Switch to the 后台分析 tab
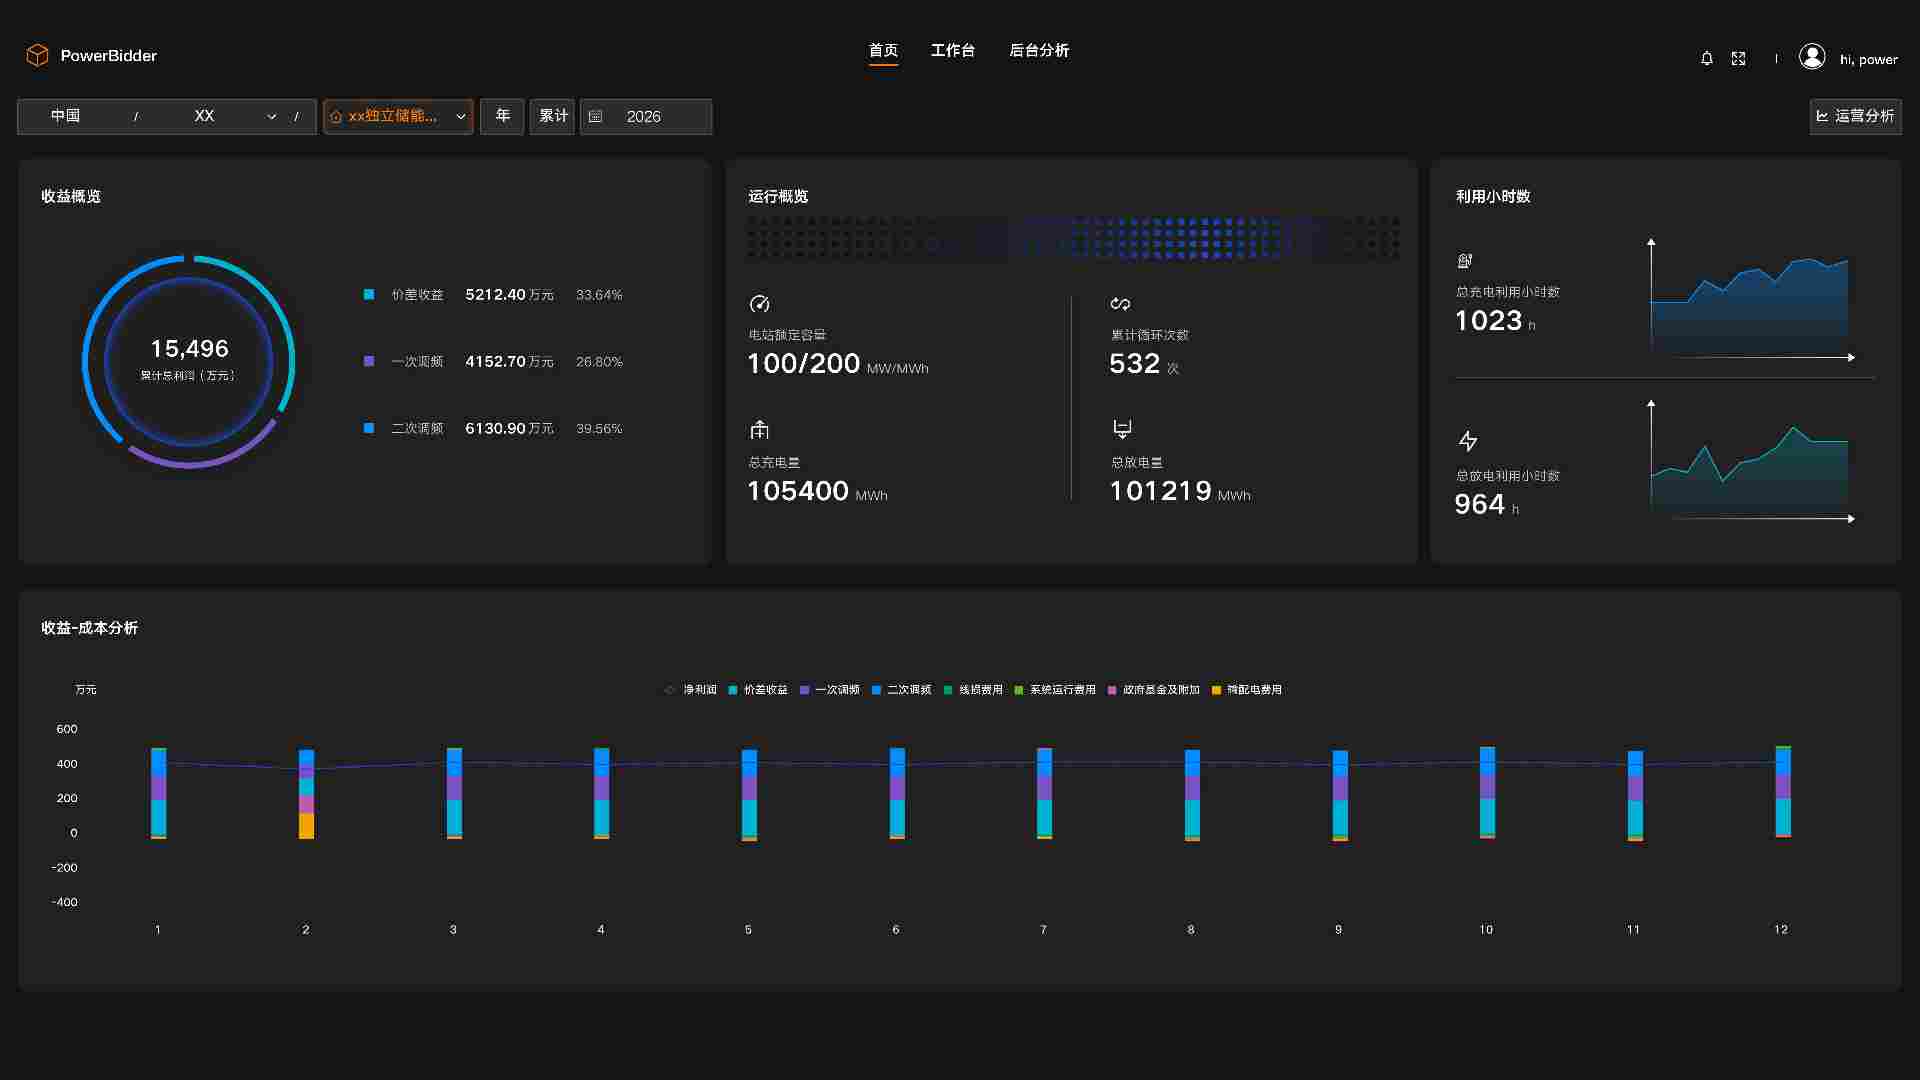The image size is (1920, 1080). click(x=1039, y=51)
